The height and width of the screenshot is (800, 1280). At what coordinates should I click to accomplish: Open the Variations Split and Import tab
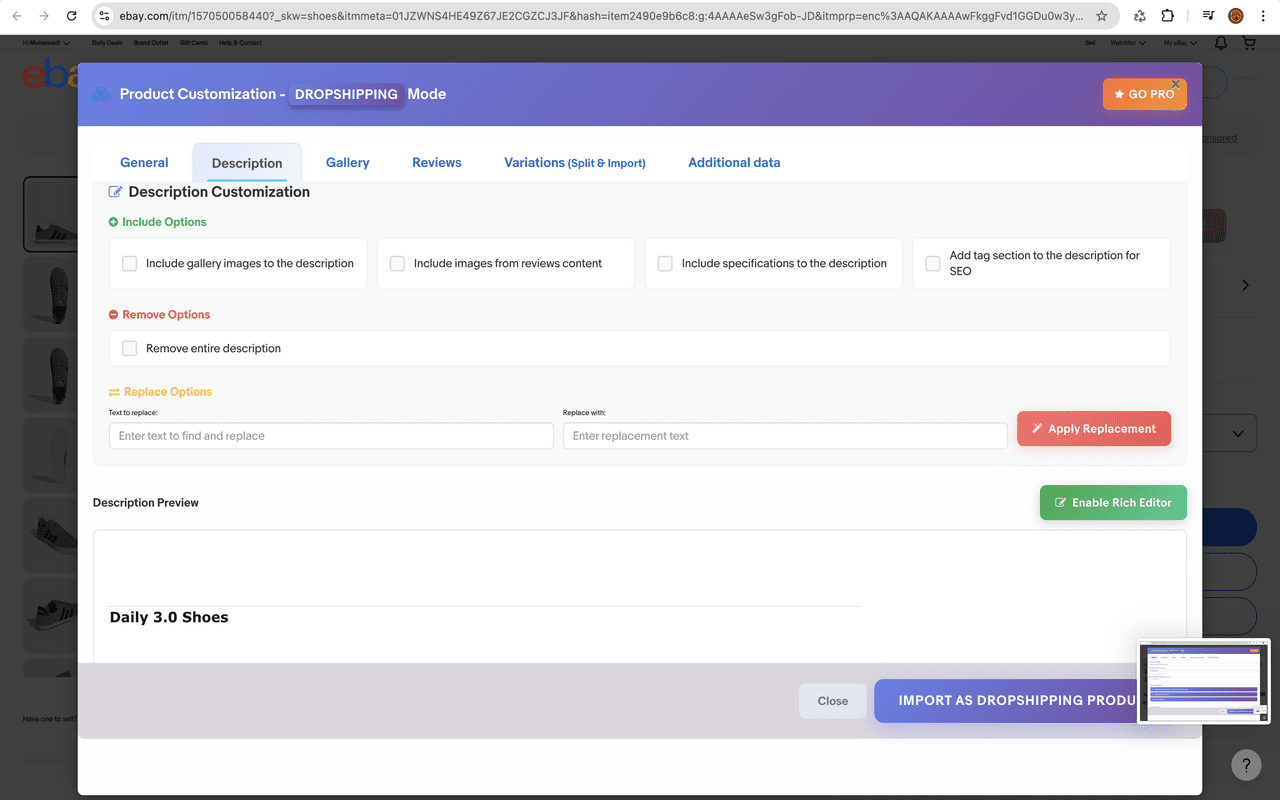[x=574, y=162]
